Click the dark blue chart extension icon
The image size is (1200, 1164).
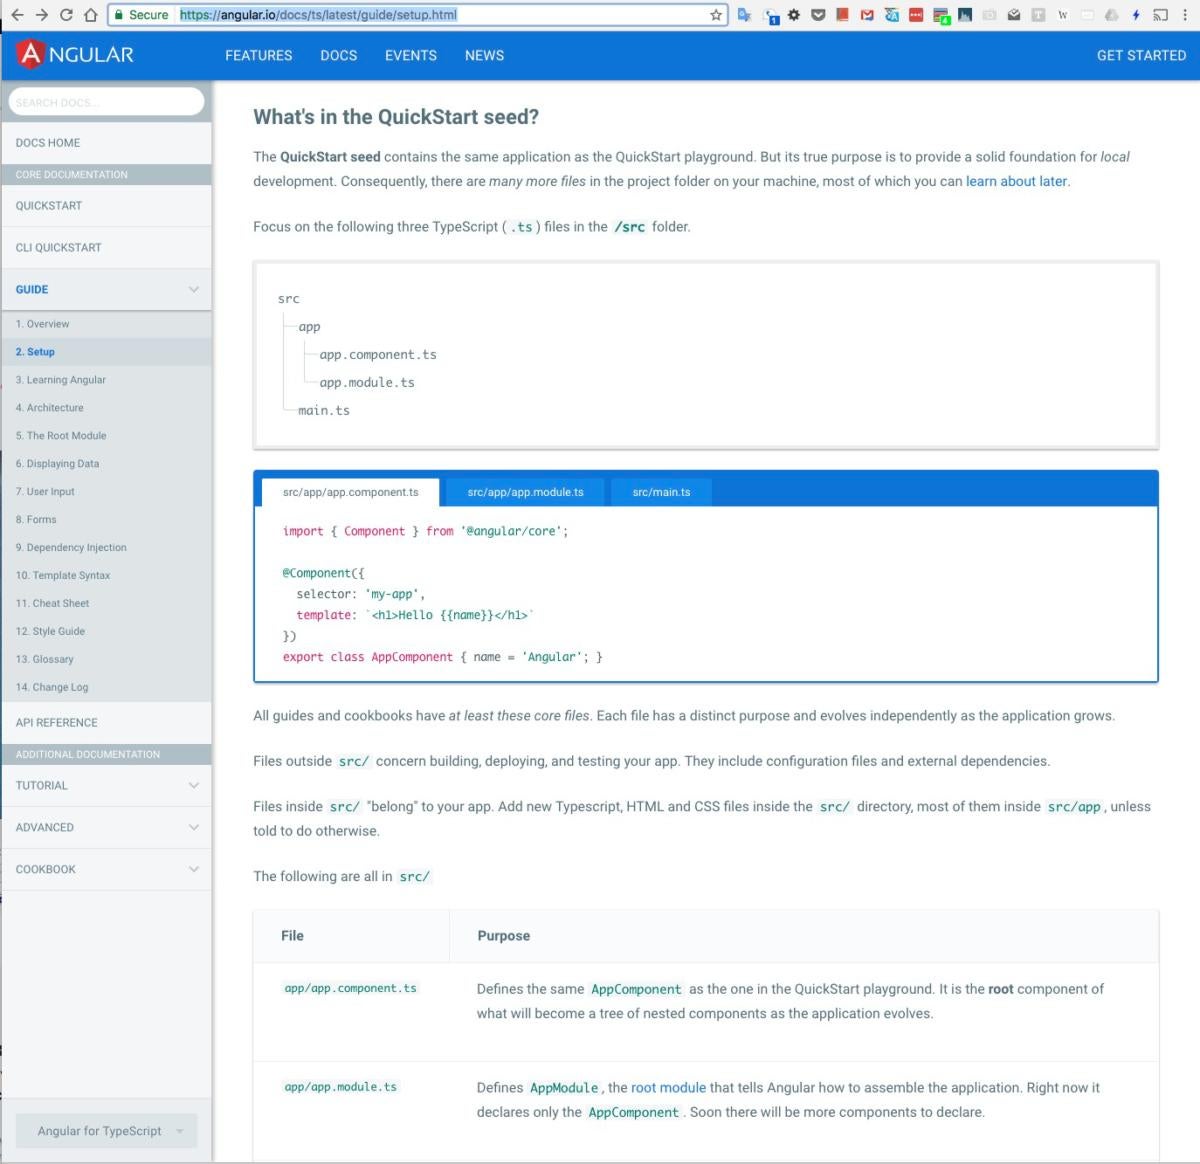click(965, 15)
